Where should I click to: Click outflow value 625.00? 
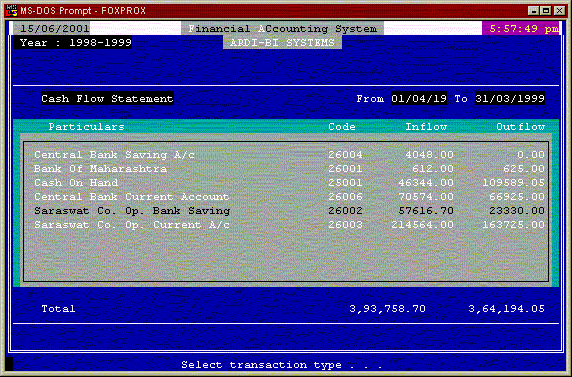[x=524, y=169]
